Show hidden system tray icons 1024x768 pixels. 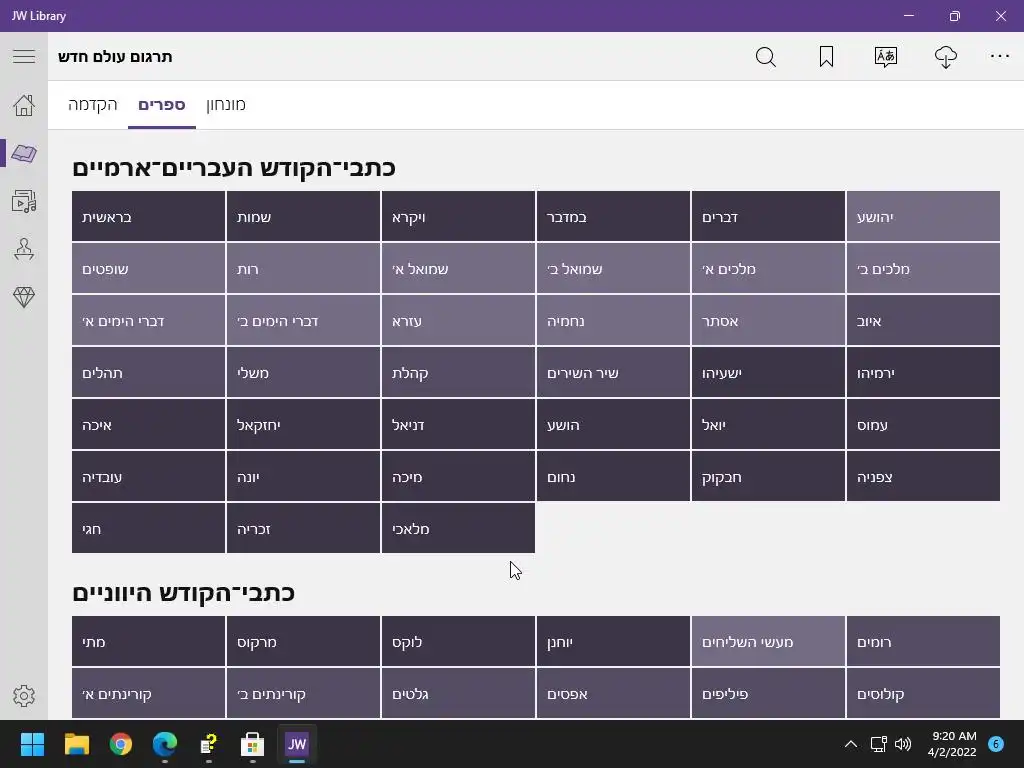[x=850, y=744]
